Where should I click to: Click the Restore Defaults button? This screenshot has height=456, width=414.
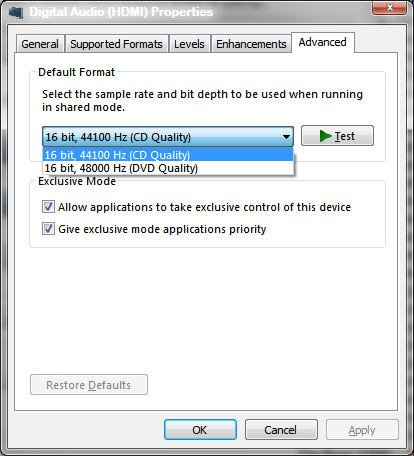pos(89,385)
